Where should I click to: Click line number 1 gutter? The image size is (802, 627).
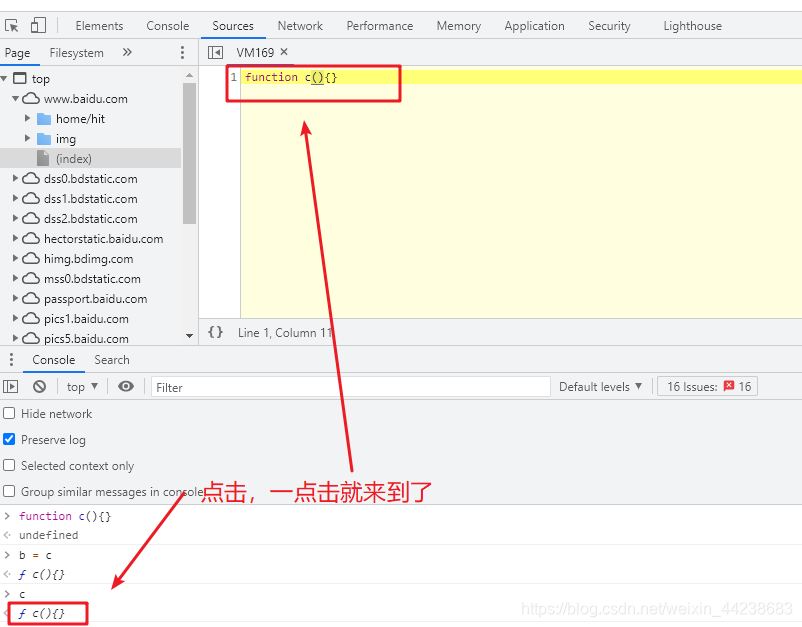pyautogui.click(x=234, y=77)
